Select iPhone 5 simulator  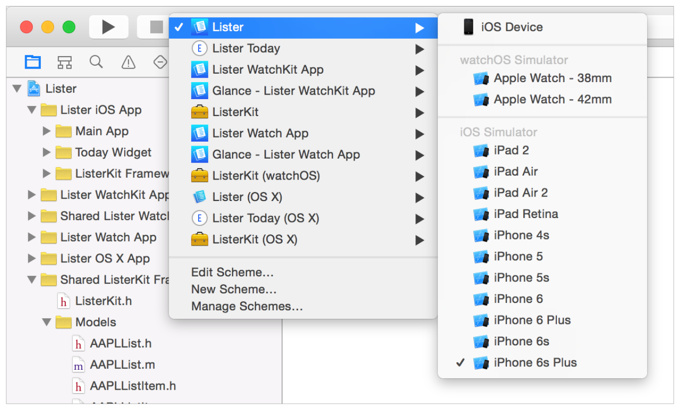tap(543, 257)
